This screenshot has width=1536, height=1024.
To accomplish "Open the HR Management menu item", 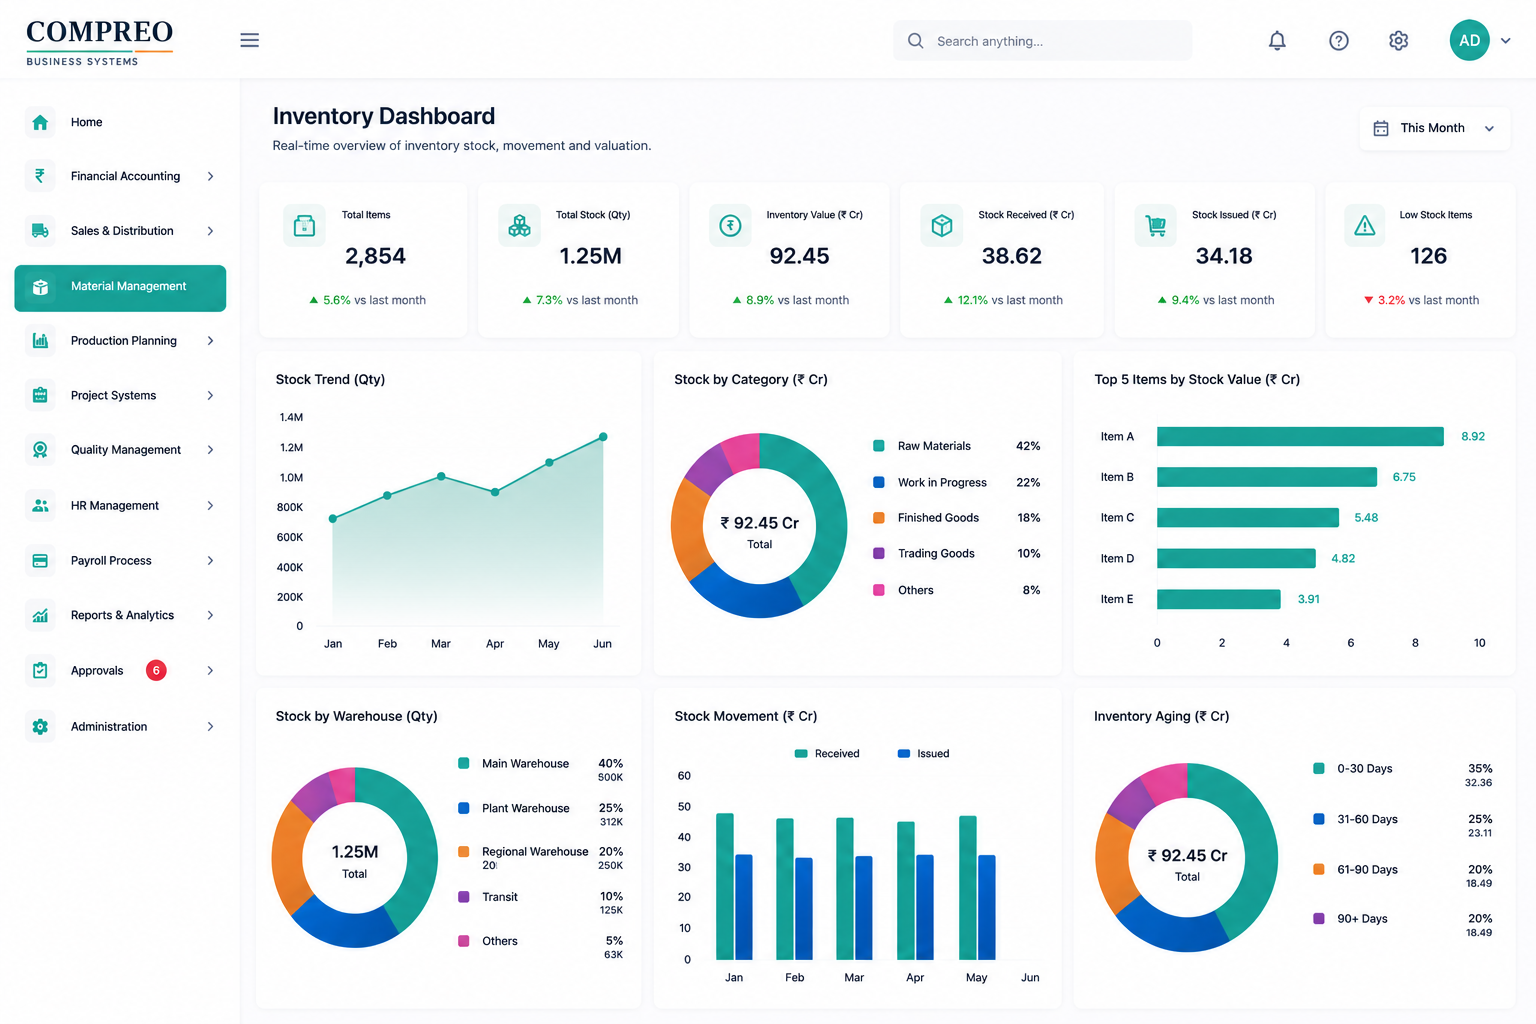I will click(120, 505).
